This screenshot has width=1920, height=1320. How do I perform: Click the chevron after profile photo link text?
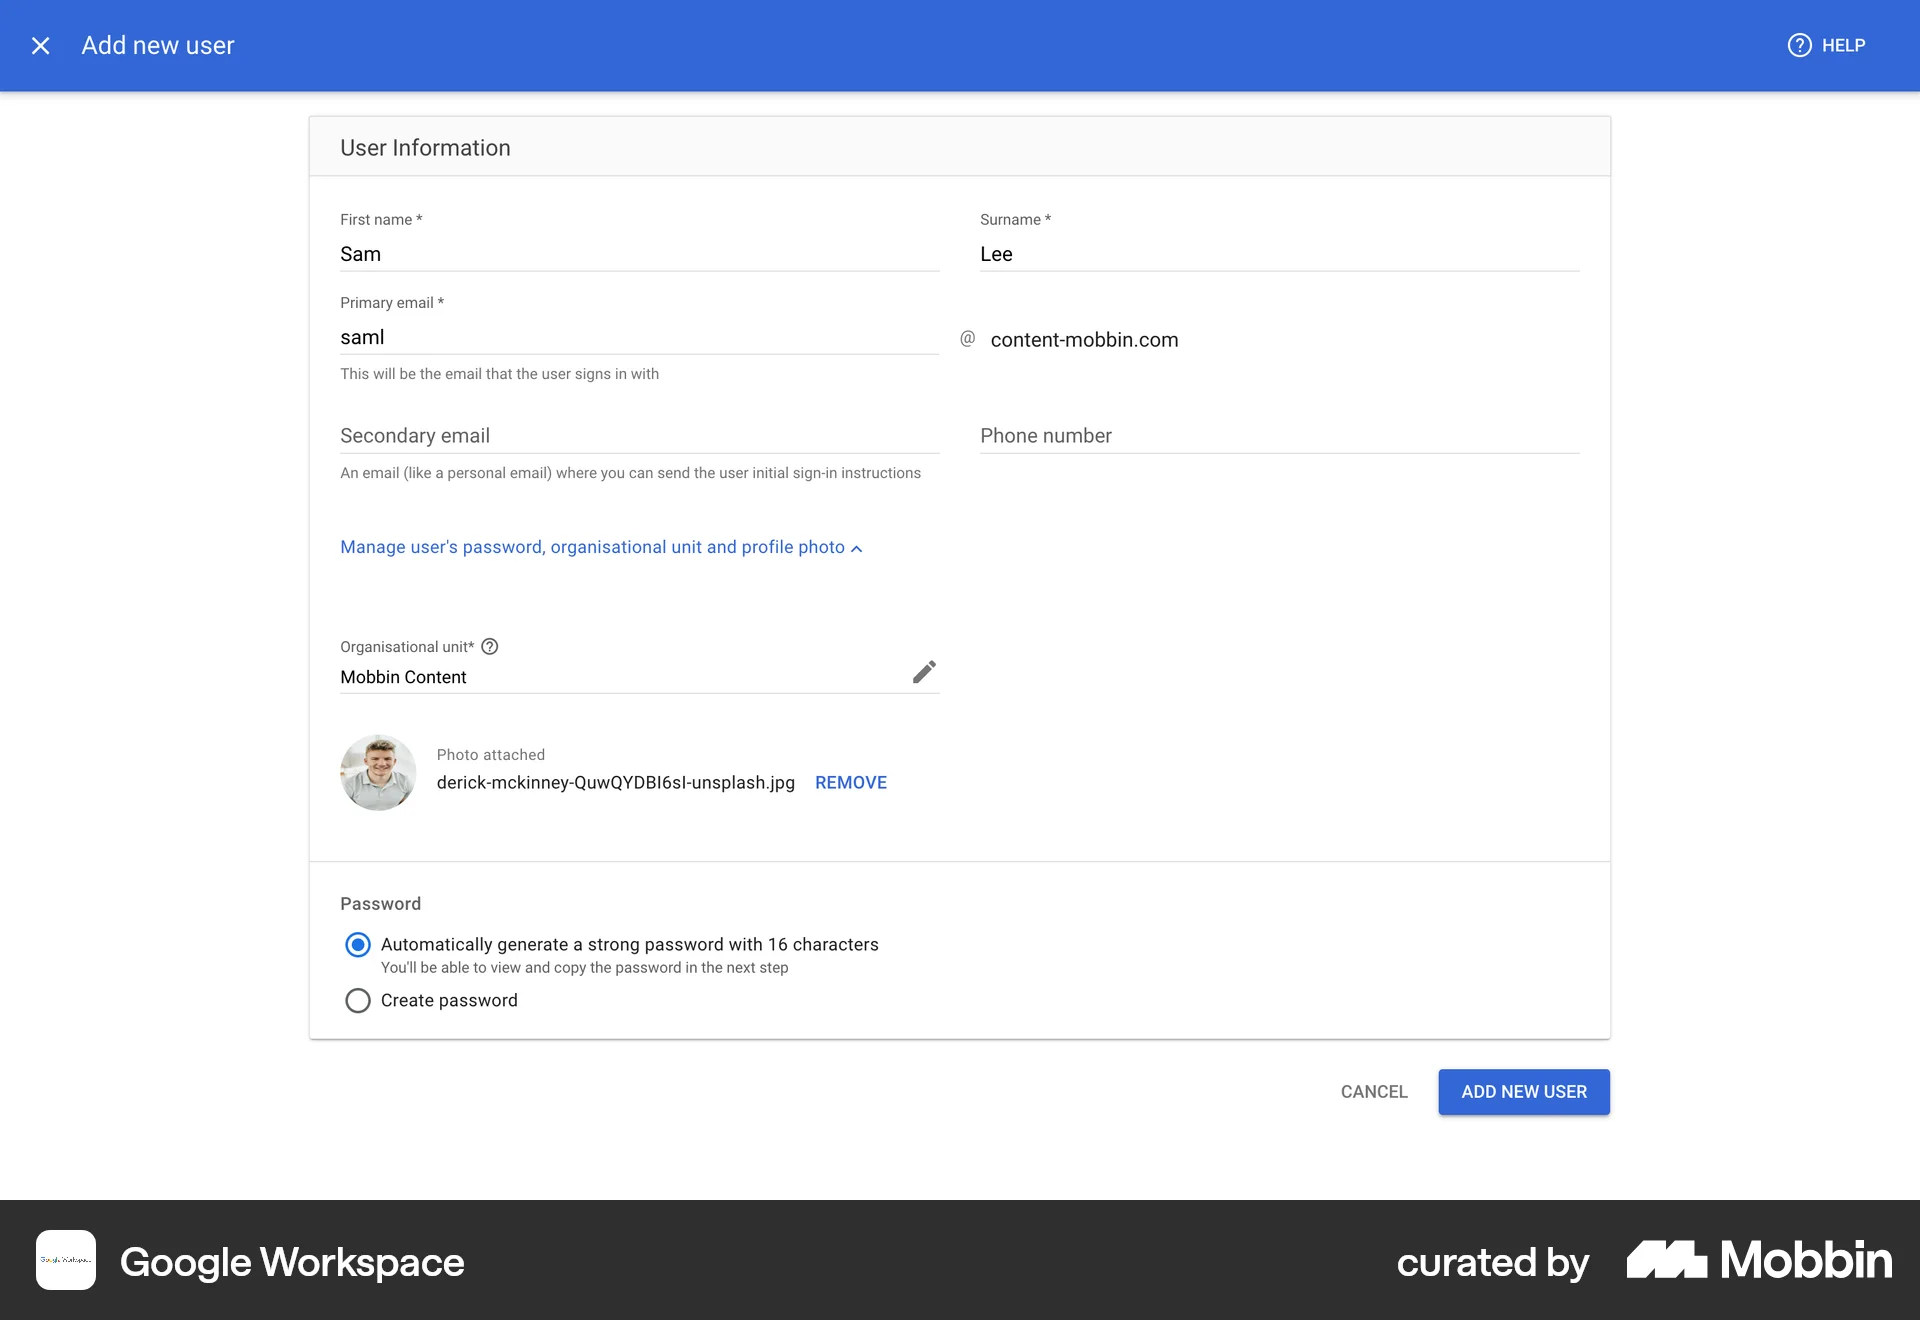coord(858,548)
